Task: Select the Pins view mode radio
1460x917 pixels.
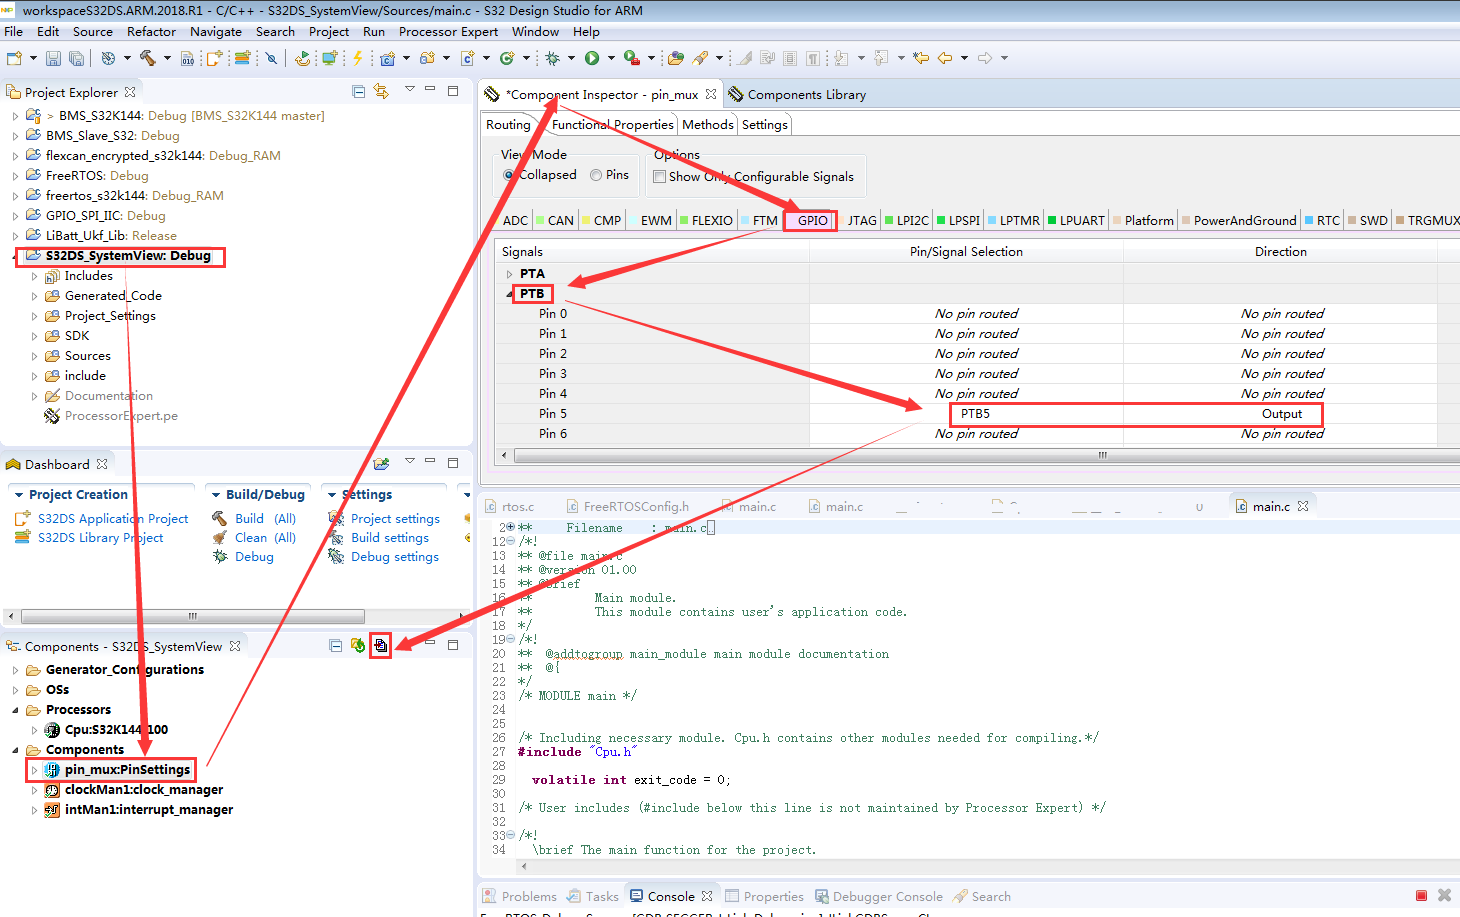Action: coord(596,175)
